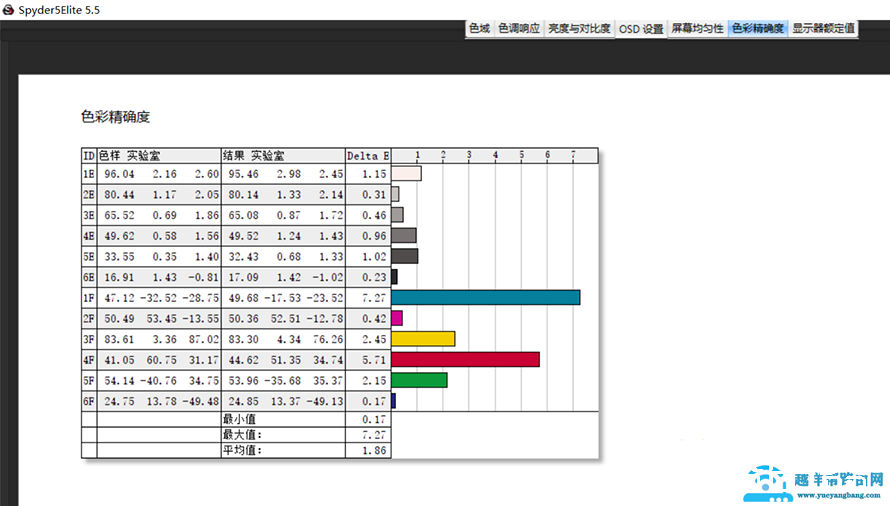Click the yellow 3F Delta E bar
The image size is (890, 506).
click(x=423, y=339)
